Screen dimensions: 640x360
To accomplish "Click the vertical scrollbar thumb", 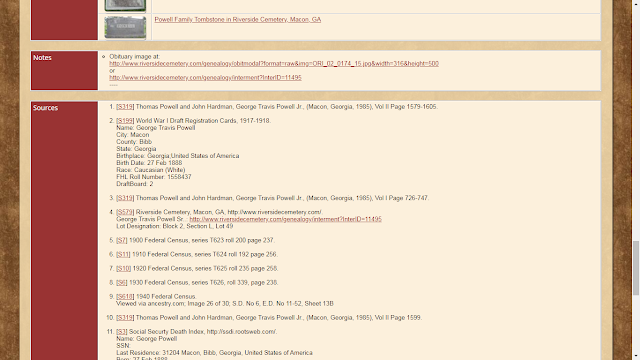I will tap(636, 268).
